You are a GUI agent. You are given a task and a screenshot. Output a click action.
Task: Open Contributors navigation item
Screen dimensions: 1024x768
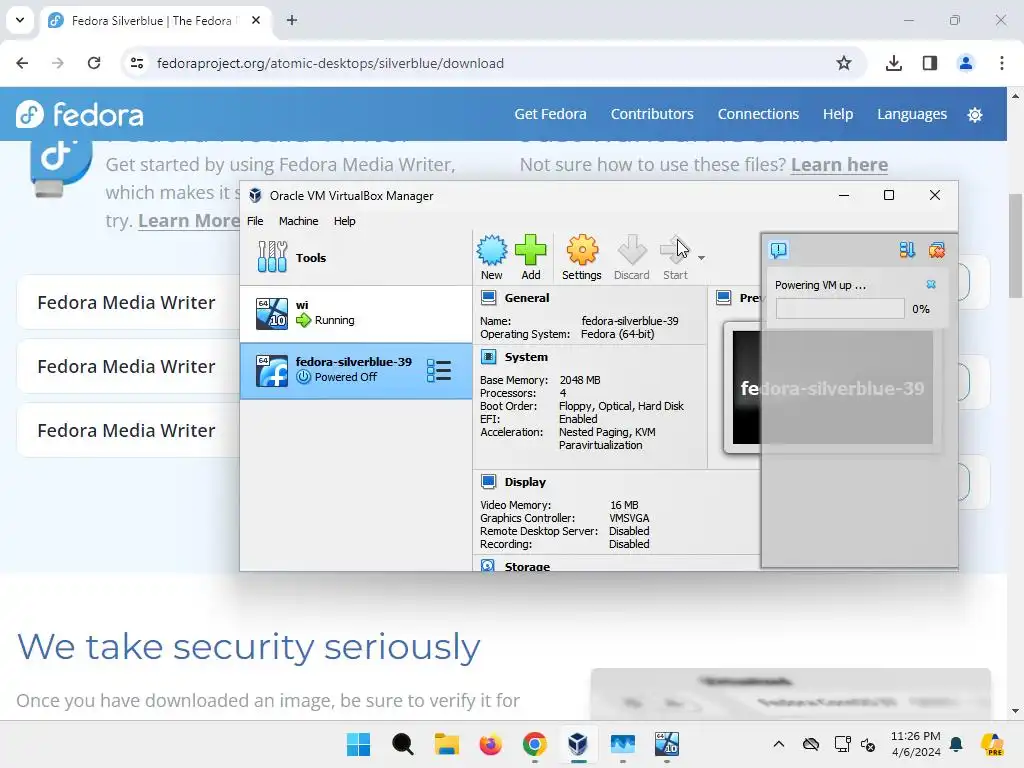pyautogui.click(x=652, y=114)
